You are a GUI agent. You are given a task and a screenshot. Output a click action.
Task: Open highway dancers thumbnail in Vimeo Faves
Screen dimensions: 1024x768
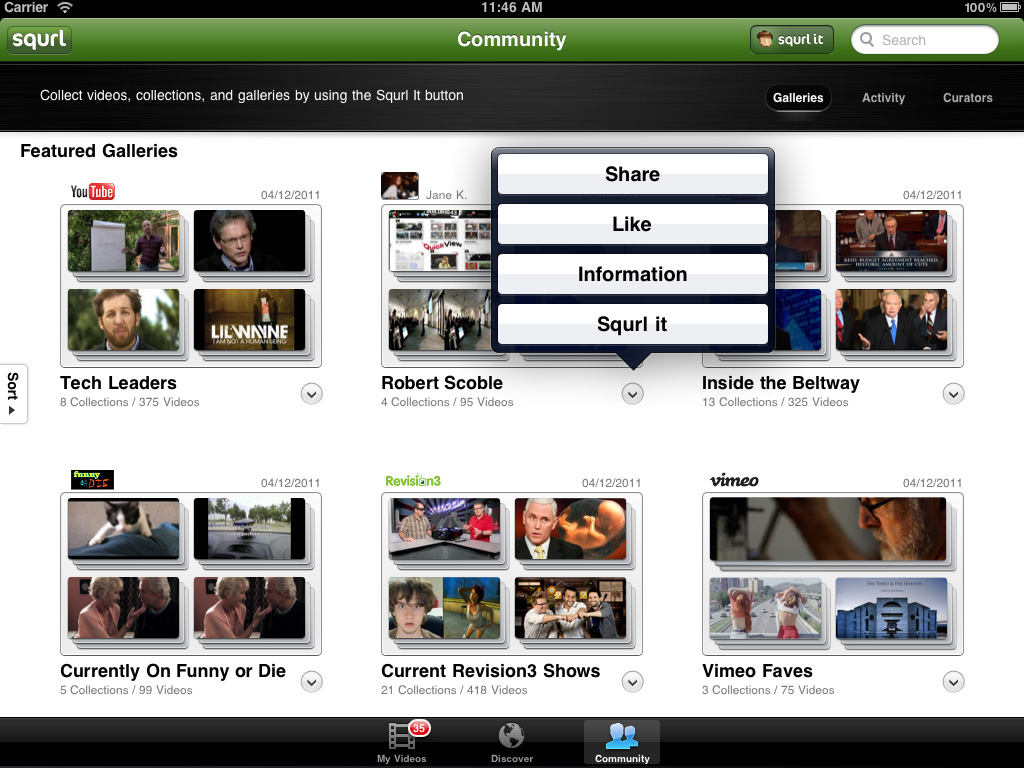coord(765,607)
